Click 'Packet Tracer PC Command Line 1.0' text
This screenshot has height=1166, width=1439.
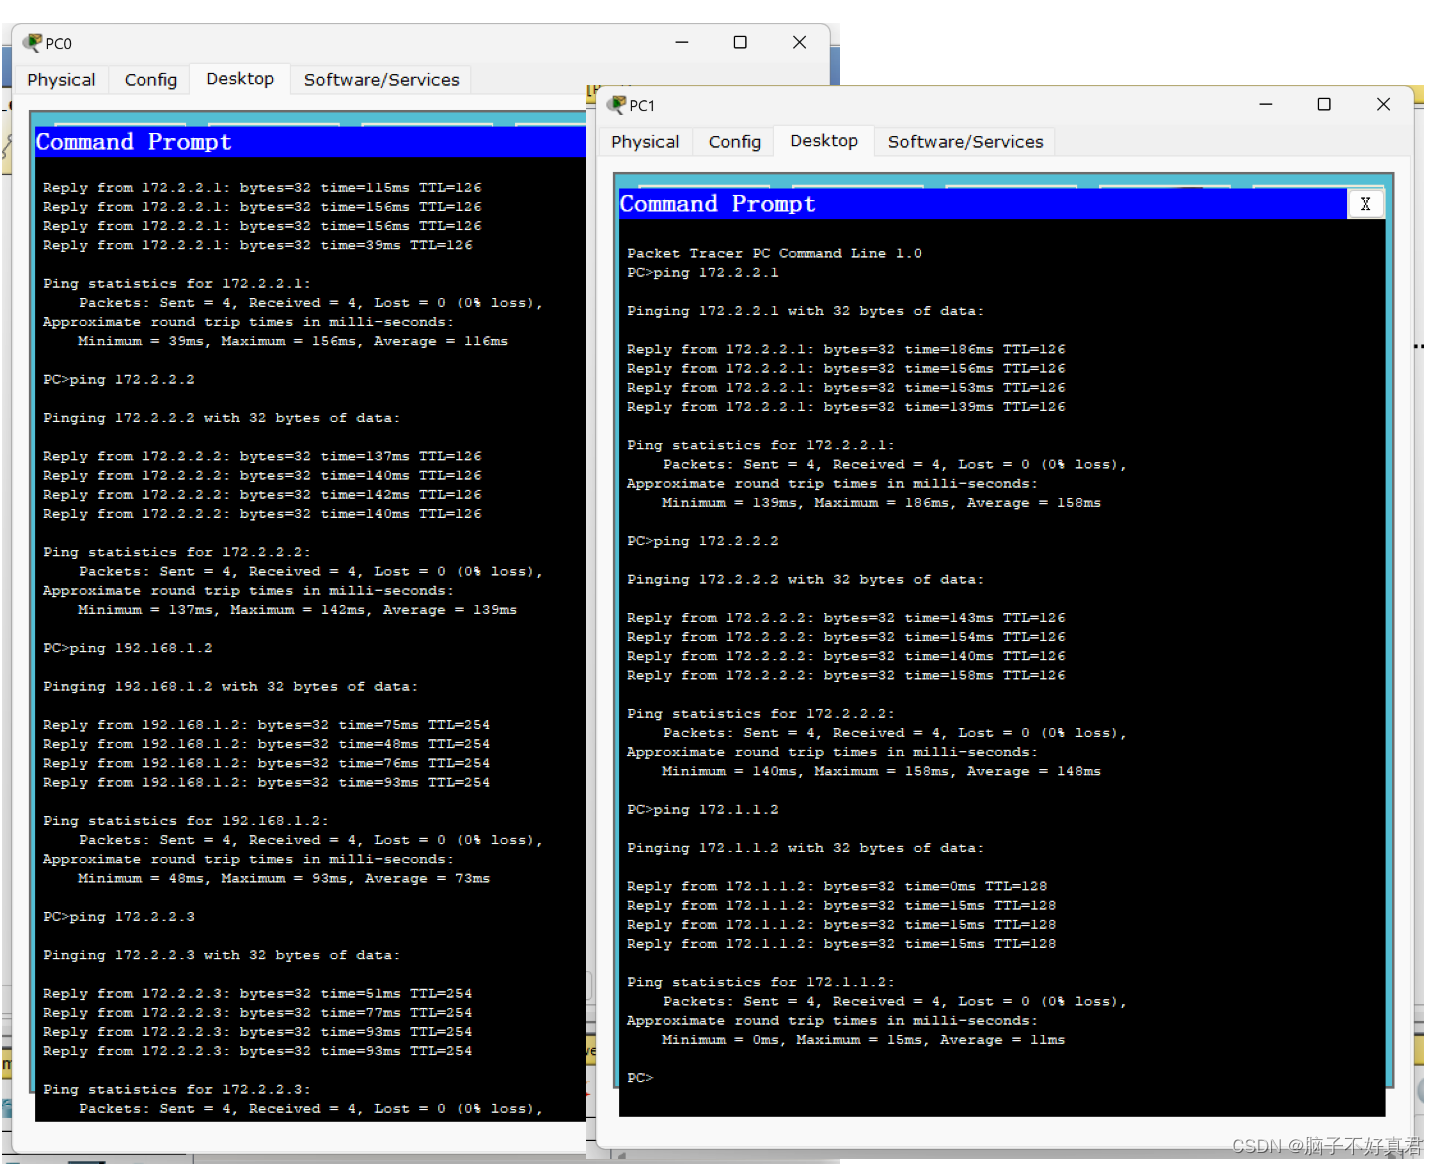coord(774,254)
